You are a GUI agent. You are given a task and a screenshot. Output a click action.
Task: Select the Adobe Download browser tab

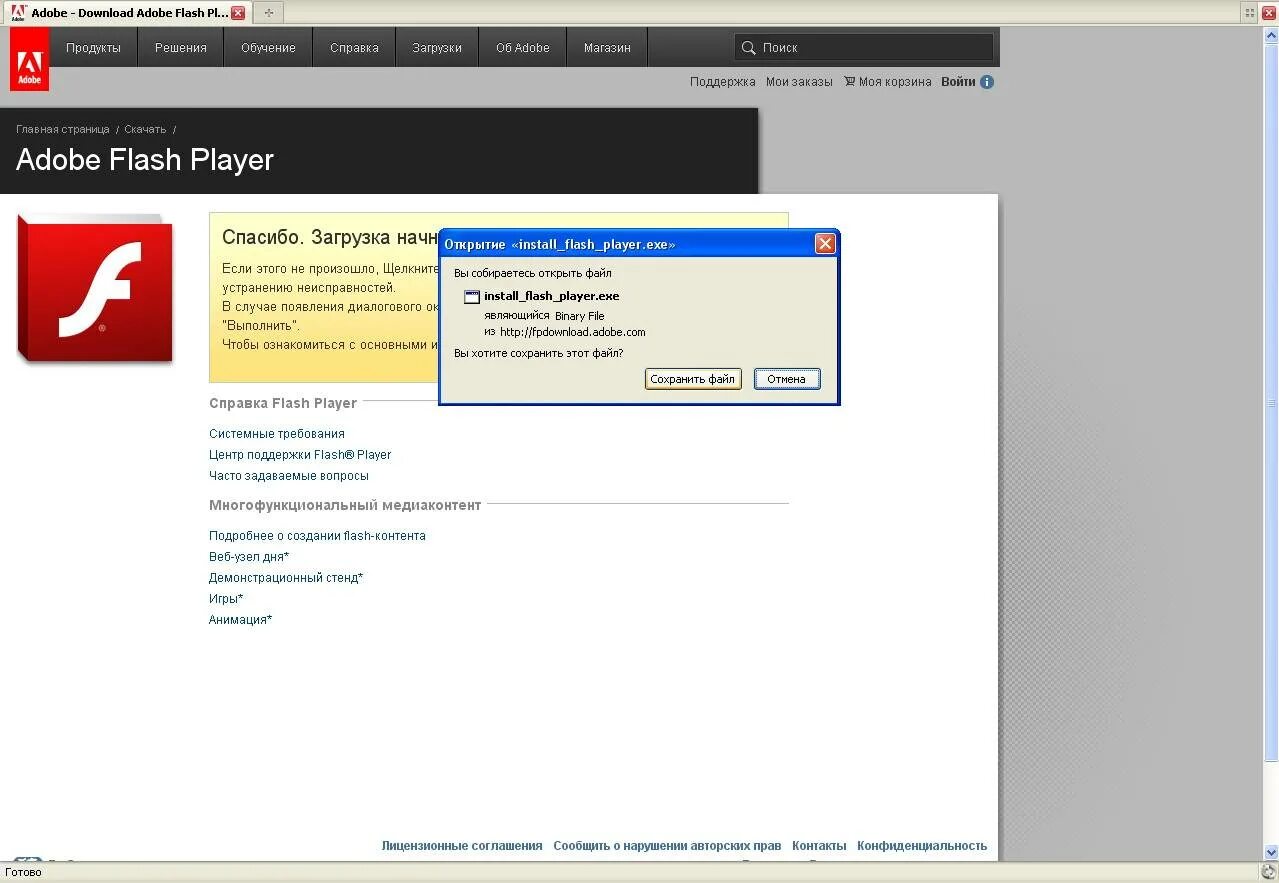[128, 13]
